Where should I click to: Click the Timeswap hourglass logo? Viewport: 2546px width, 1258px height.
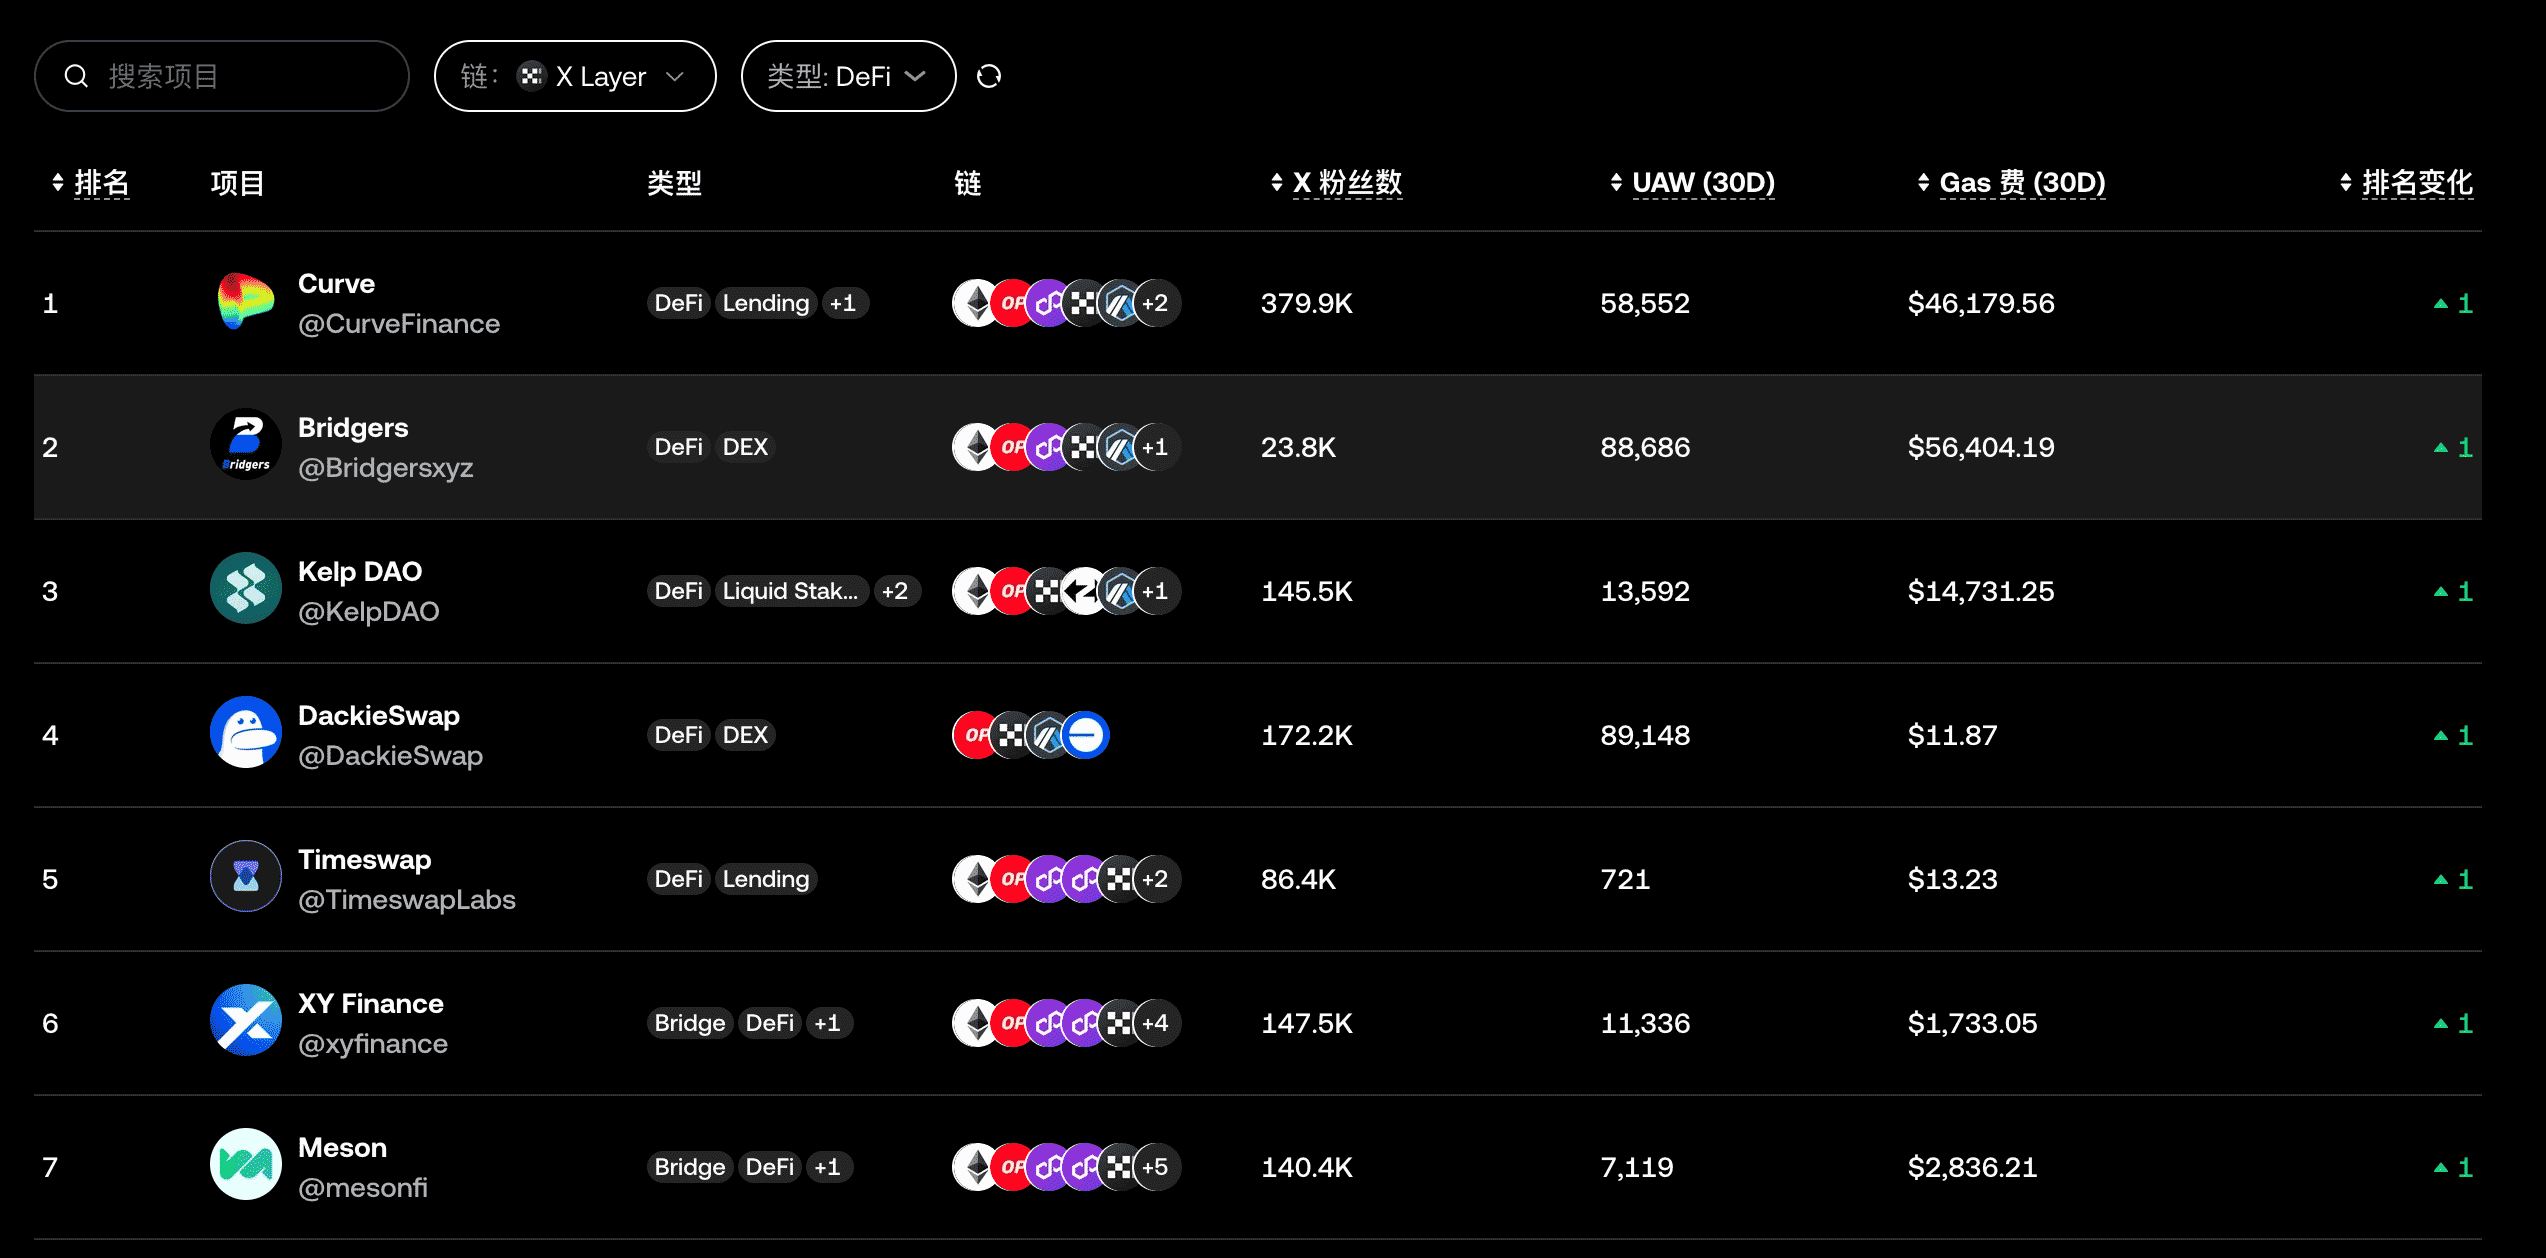pos(245,878)
